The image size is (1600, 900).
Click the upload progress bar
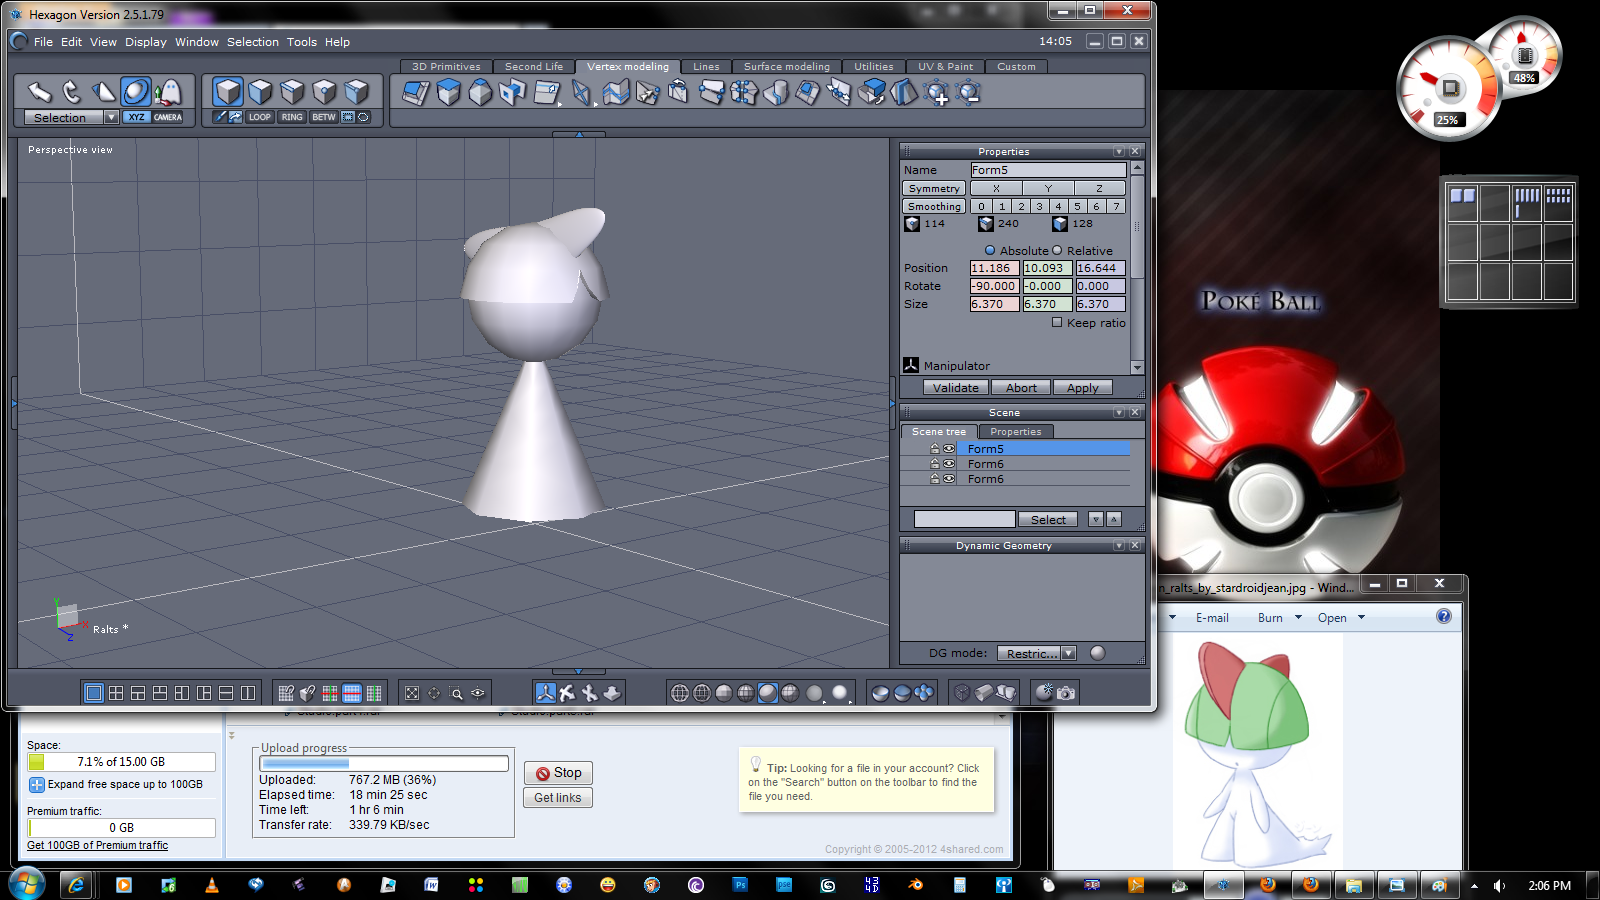(x=384, y=764)
